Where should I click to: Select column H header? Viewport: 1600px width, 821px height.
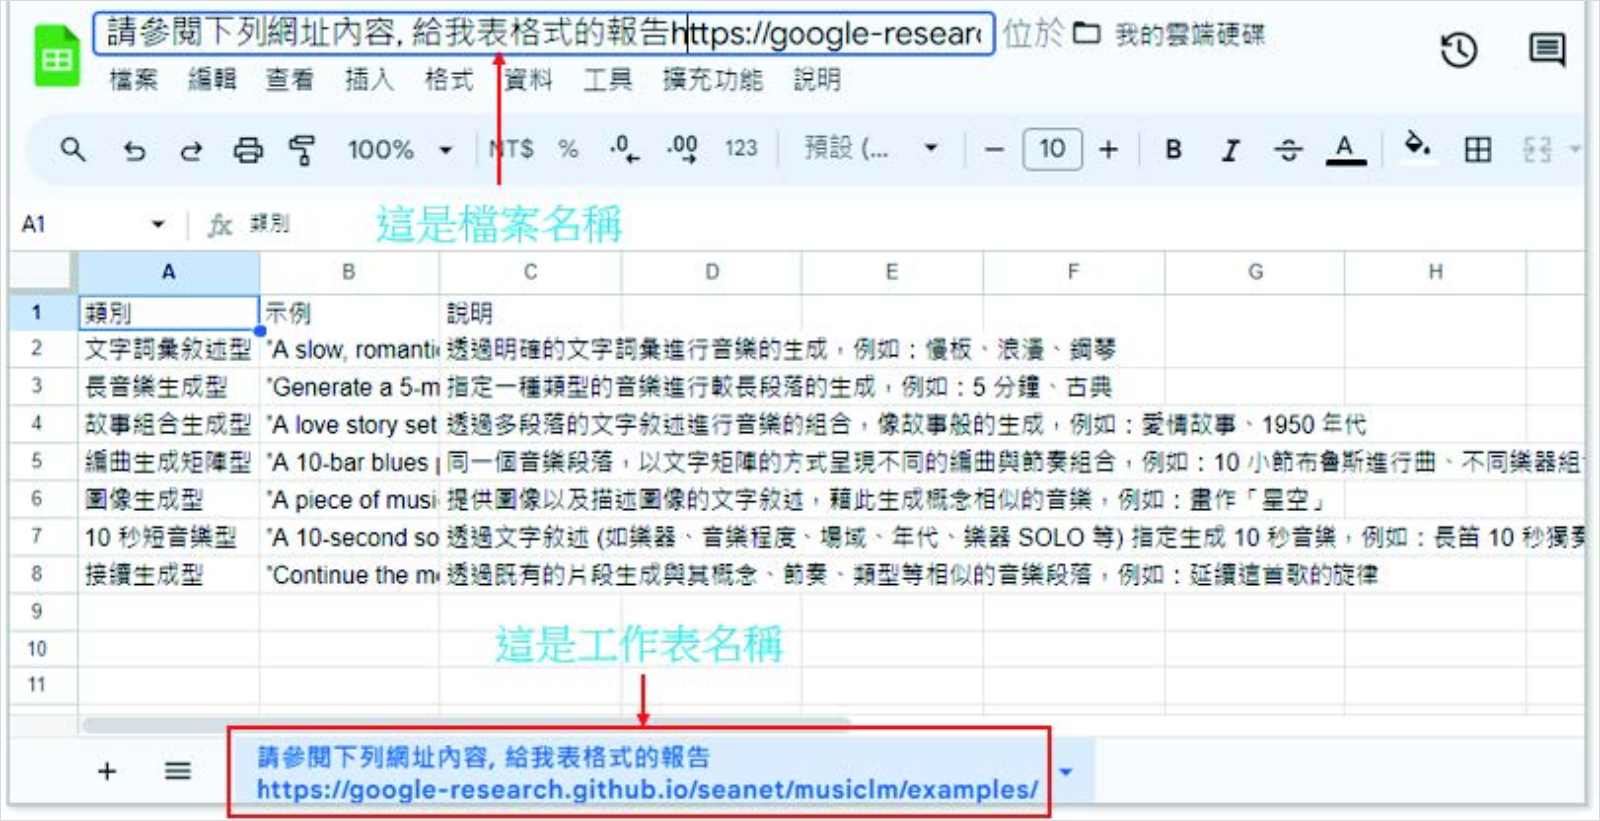(x=1435, y=271)
